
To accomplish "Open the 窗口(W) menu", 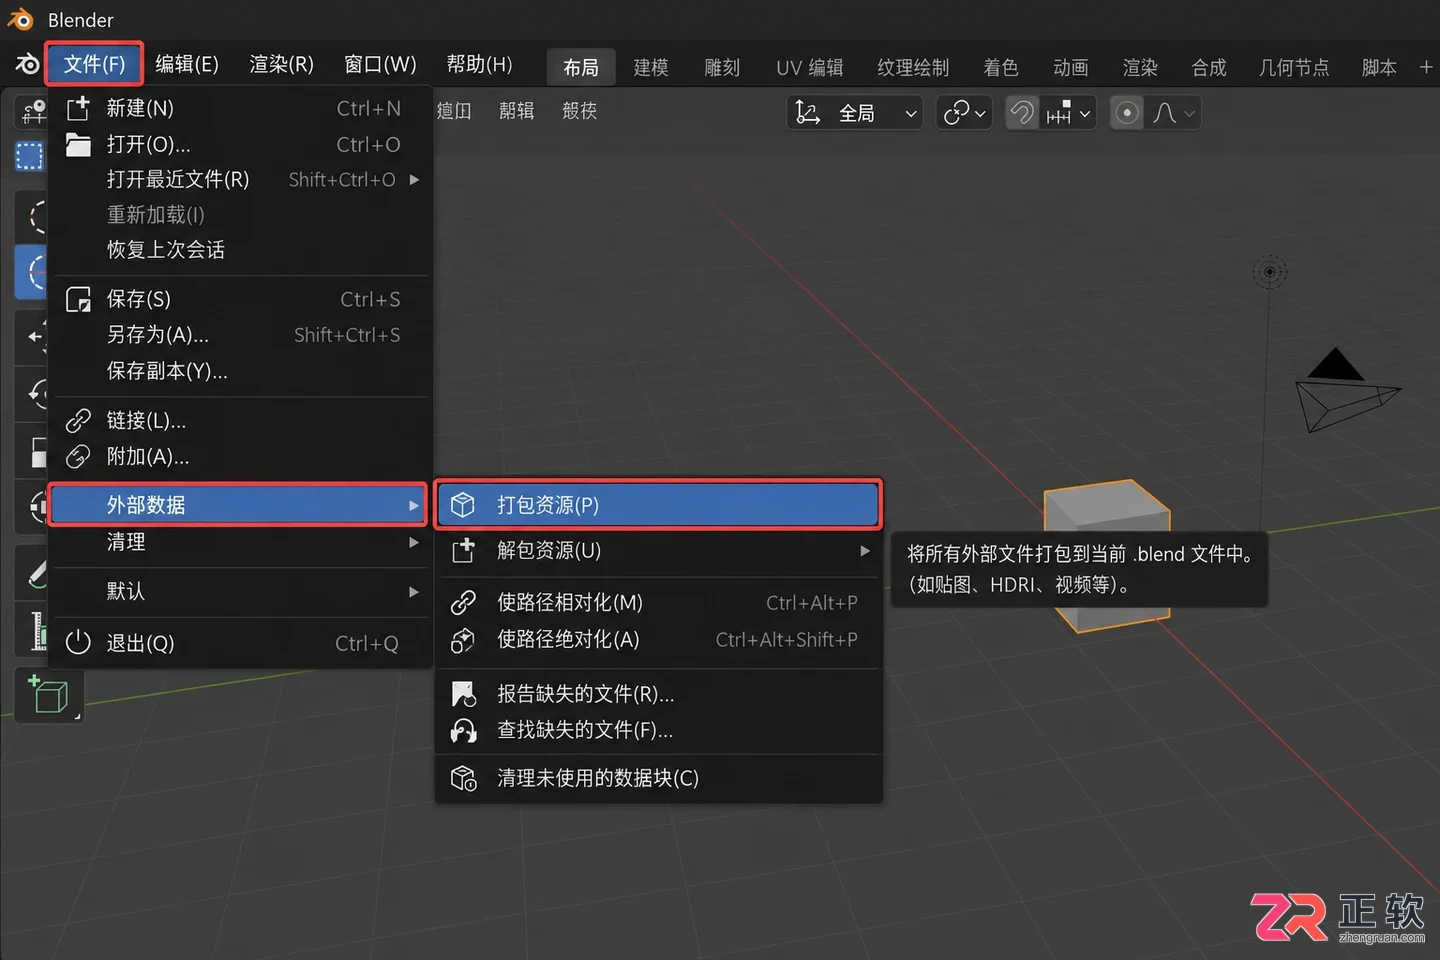I will (x=380, y=65).
